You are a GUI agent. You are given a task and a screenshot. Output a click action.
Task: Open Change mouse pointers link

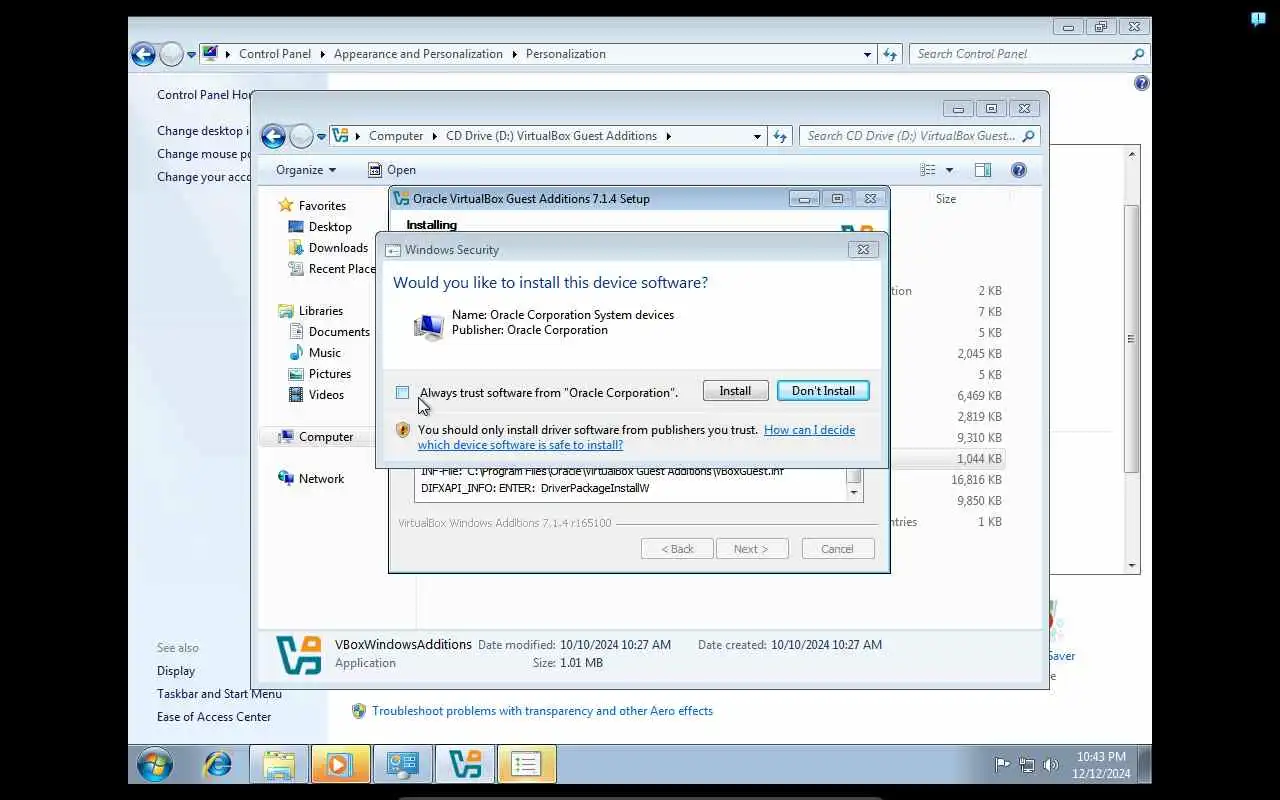(203, 154)
